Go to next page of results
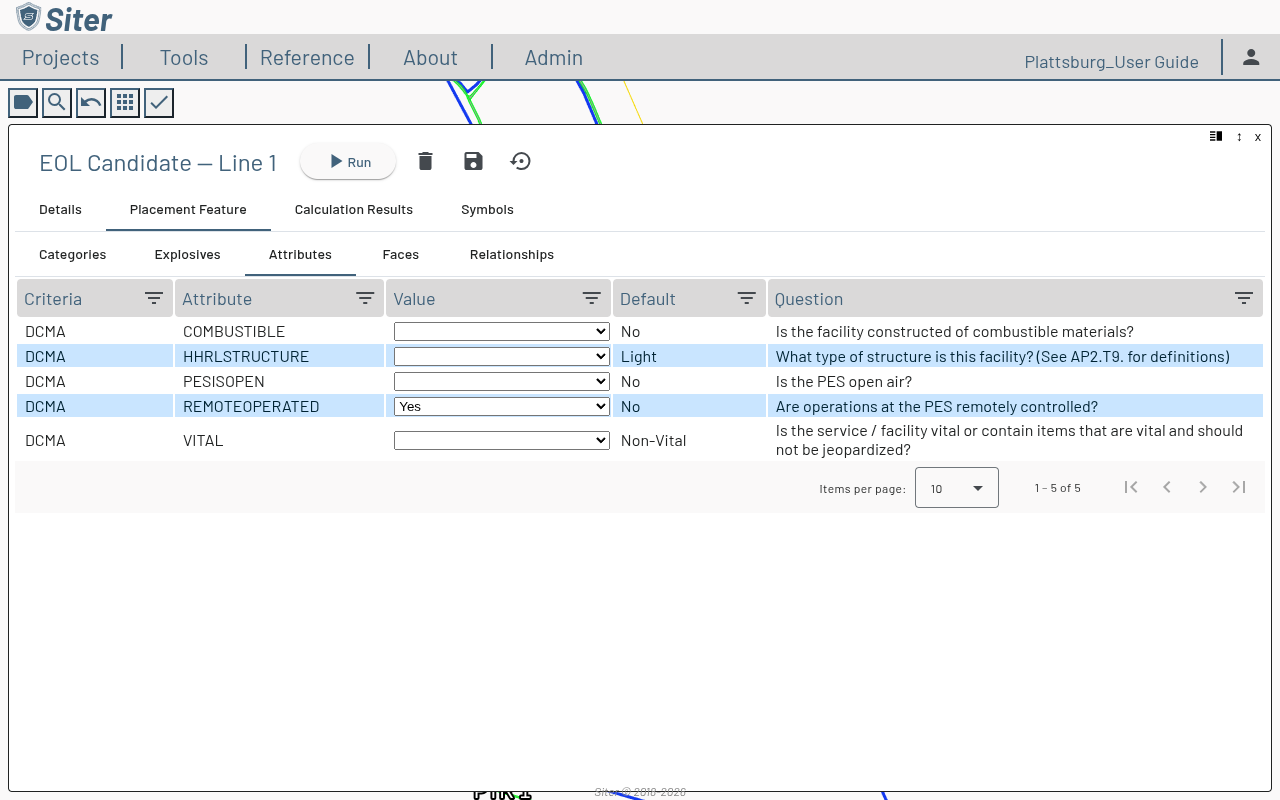Screen dimensions: 1280x800 (1203, 487)
